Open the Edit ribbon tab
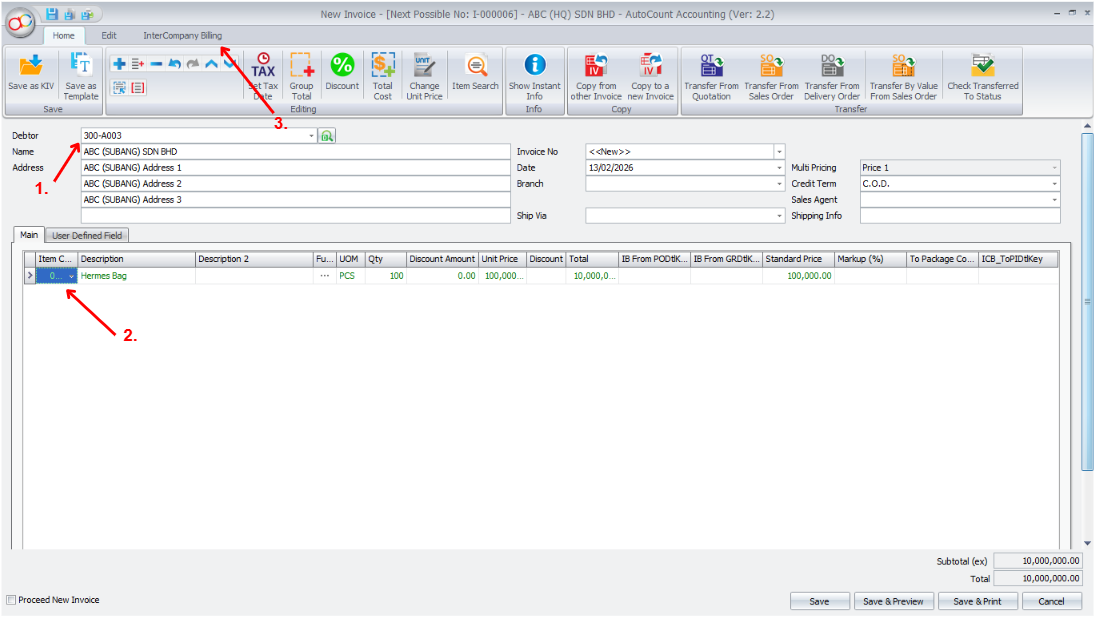This screenshot has width=1095, height=617. [109, 35]
